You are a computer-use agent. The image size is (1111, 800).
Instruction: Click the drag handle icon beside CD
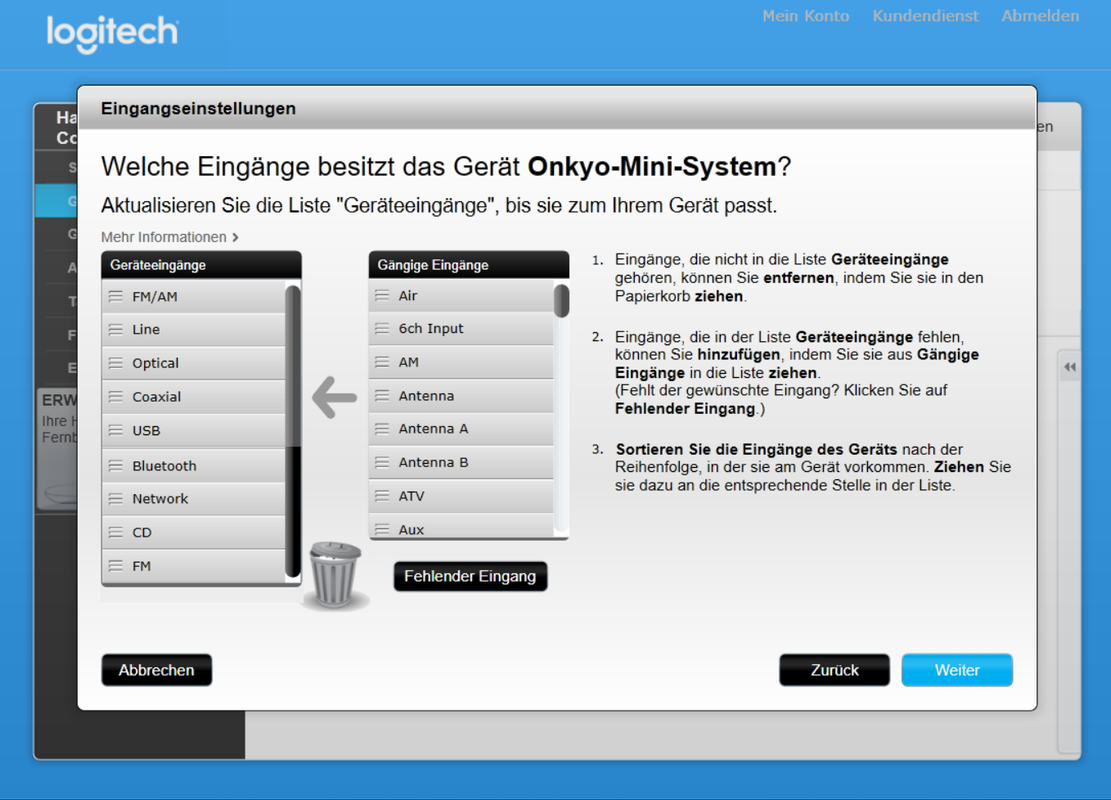[115, 532]
